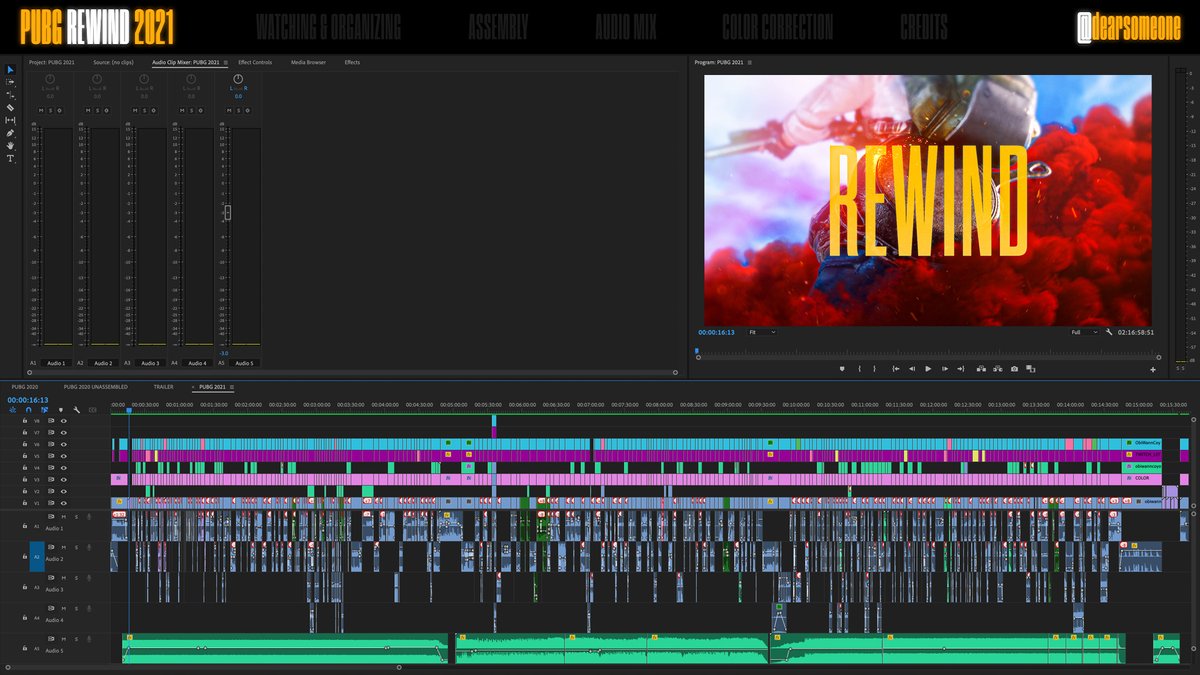Click the Add Marker button in Program monitor

click(842, 369)
